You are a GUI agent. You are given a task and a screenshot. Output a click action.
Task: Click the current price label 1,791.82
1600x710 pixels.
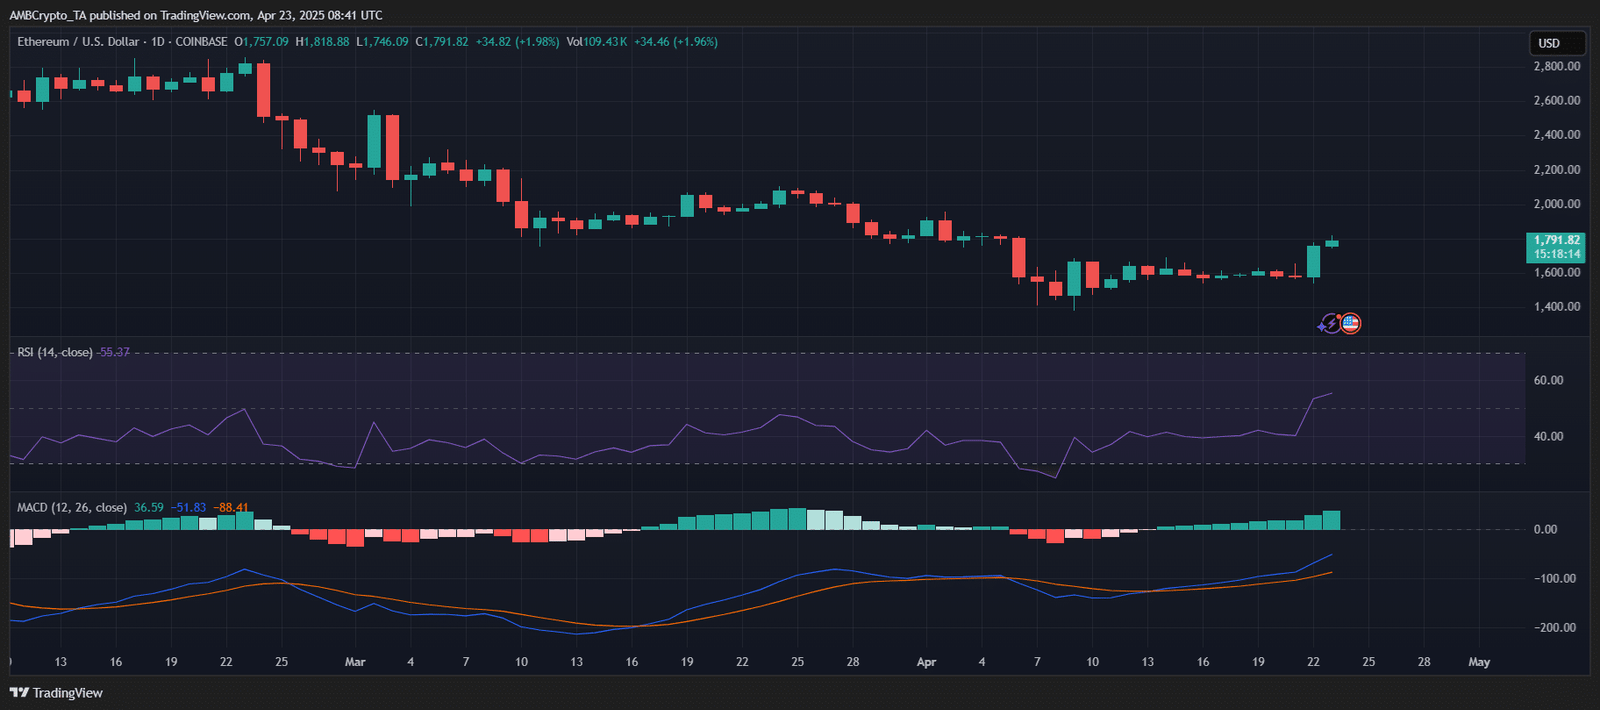coord(1557,241)
